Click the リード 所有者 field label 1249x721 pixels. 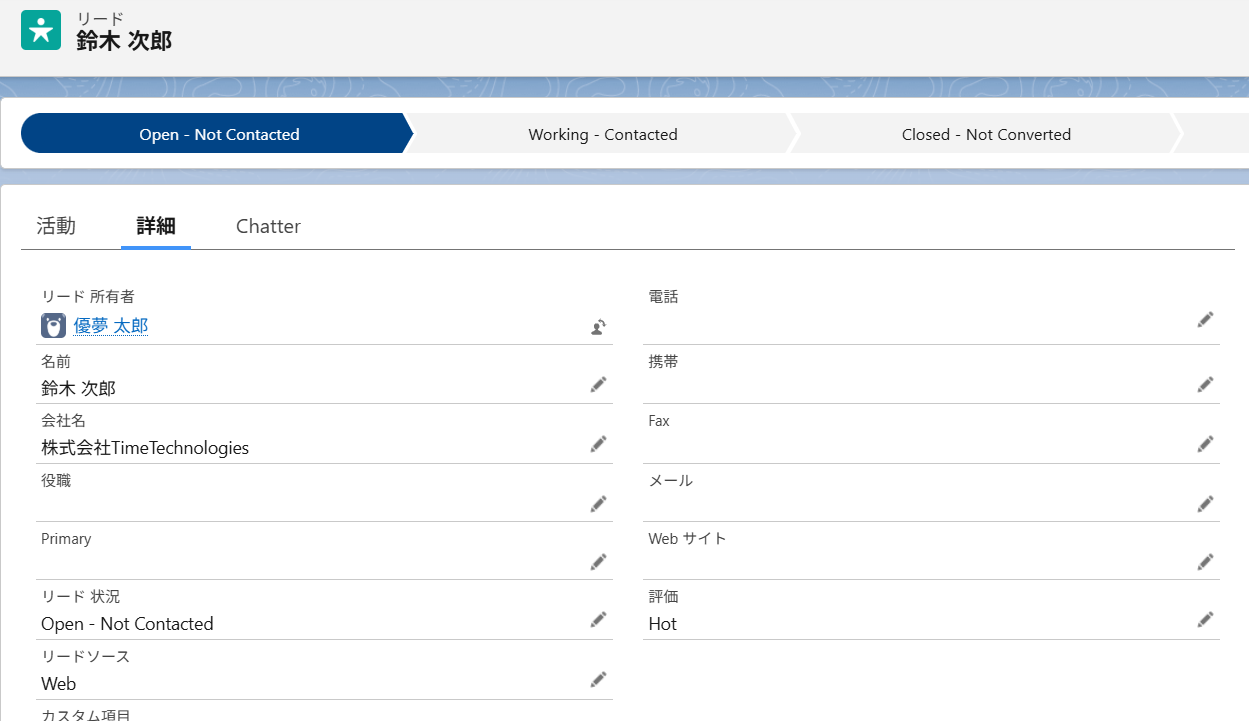point(88,296)
